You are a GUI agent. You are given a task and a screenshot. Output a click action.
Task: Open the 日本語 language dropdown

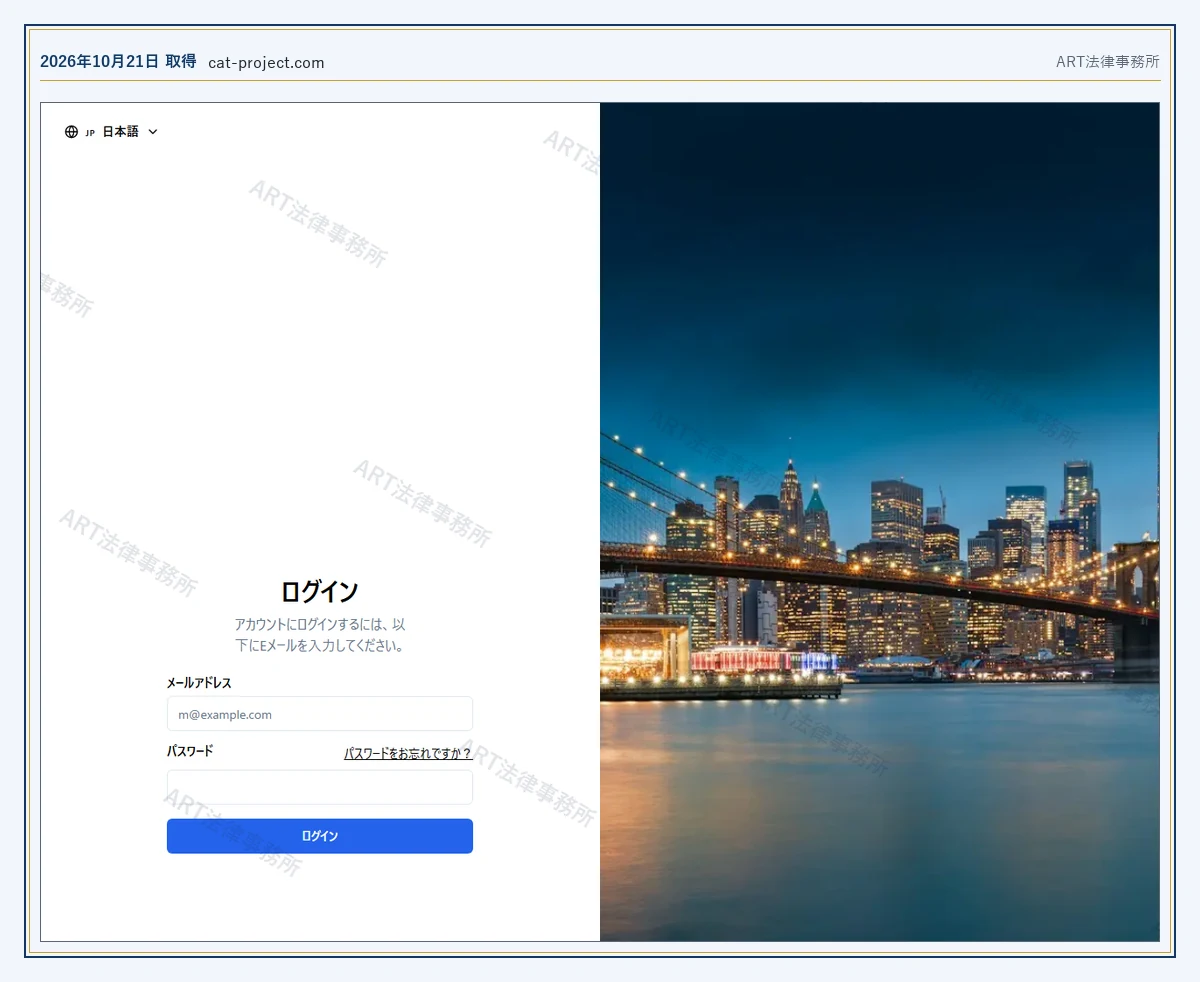pos(111,132)
